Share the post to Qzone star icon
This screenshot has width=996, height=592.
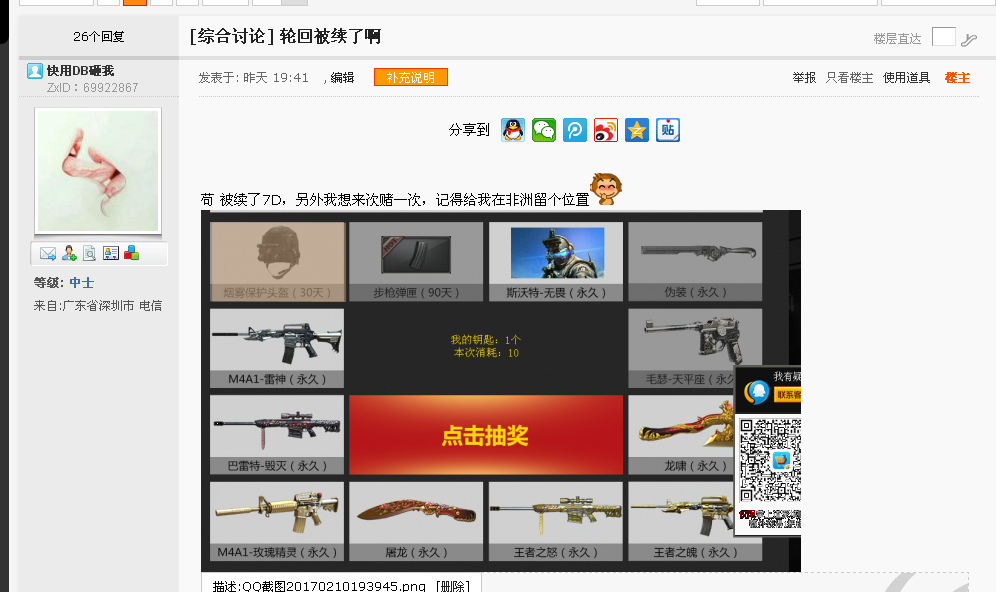click(636, 130)
